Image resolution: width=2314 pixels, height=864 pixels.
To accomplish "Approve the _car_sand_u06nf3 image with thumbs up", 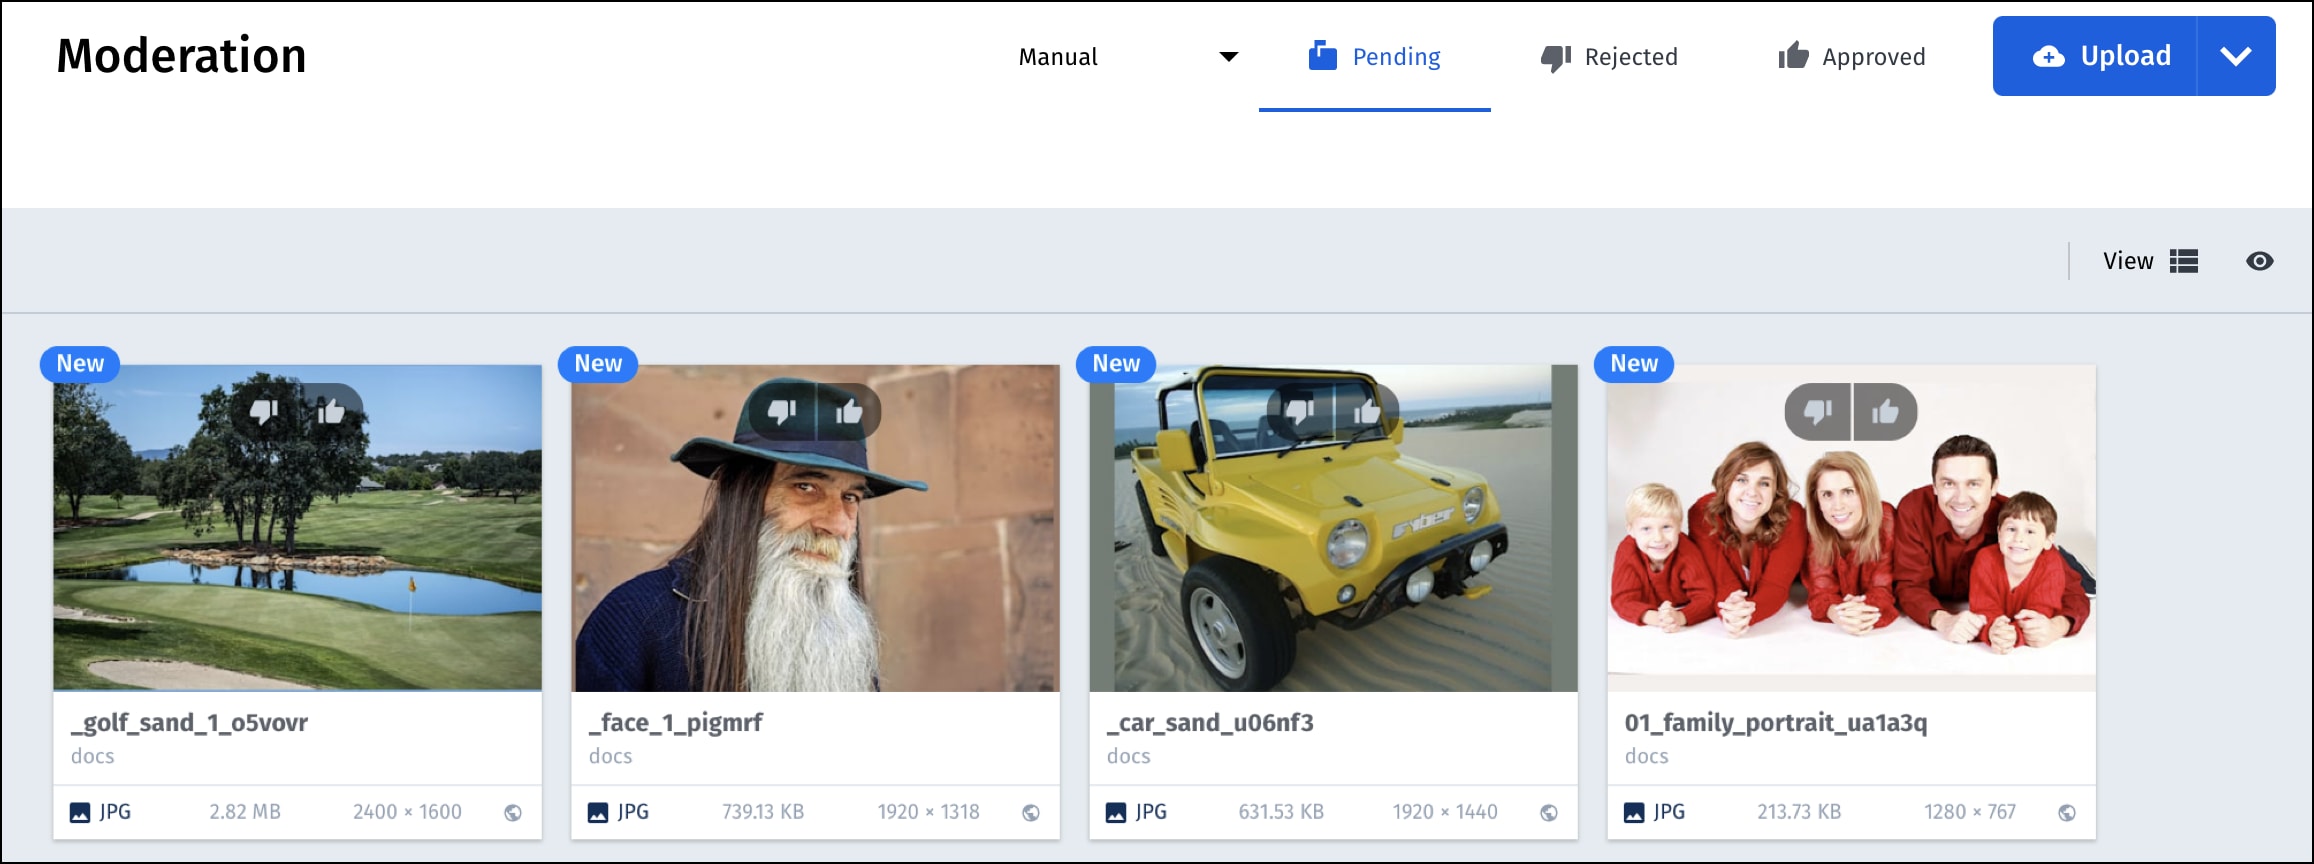I will 1367,411.
